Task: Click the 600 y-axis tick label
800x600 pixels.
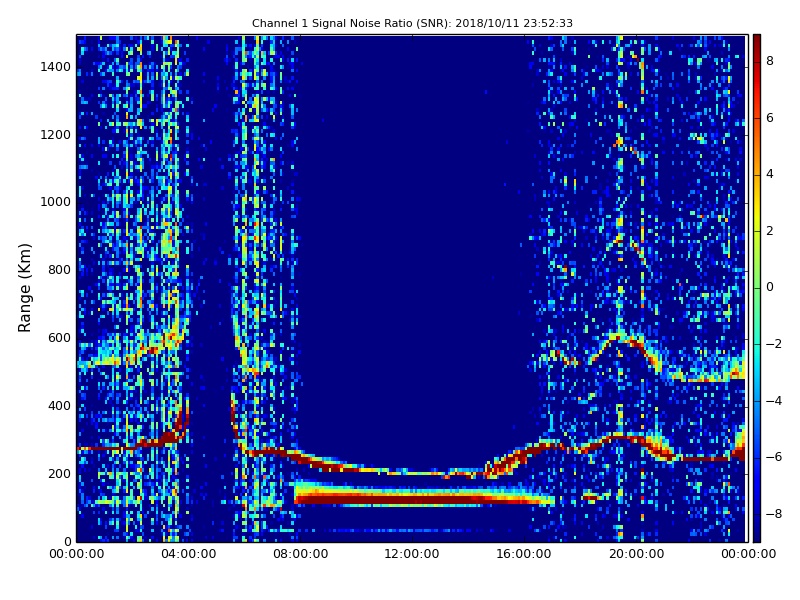Action: (x=59, y=338)
